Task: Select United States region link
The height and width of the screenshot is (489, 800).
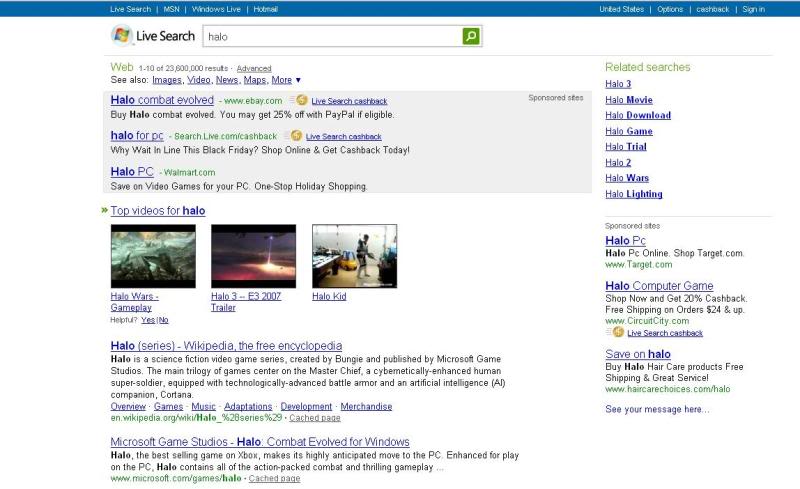Action: (x=621, y=9)
